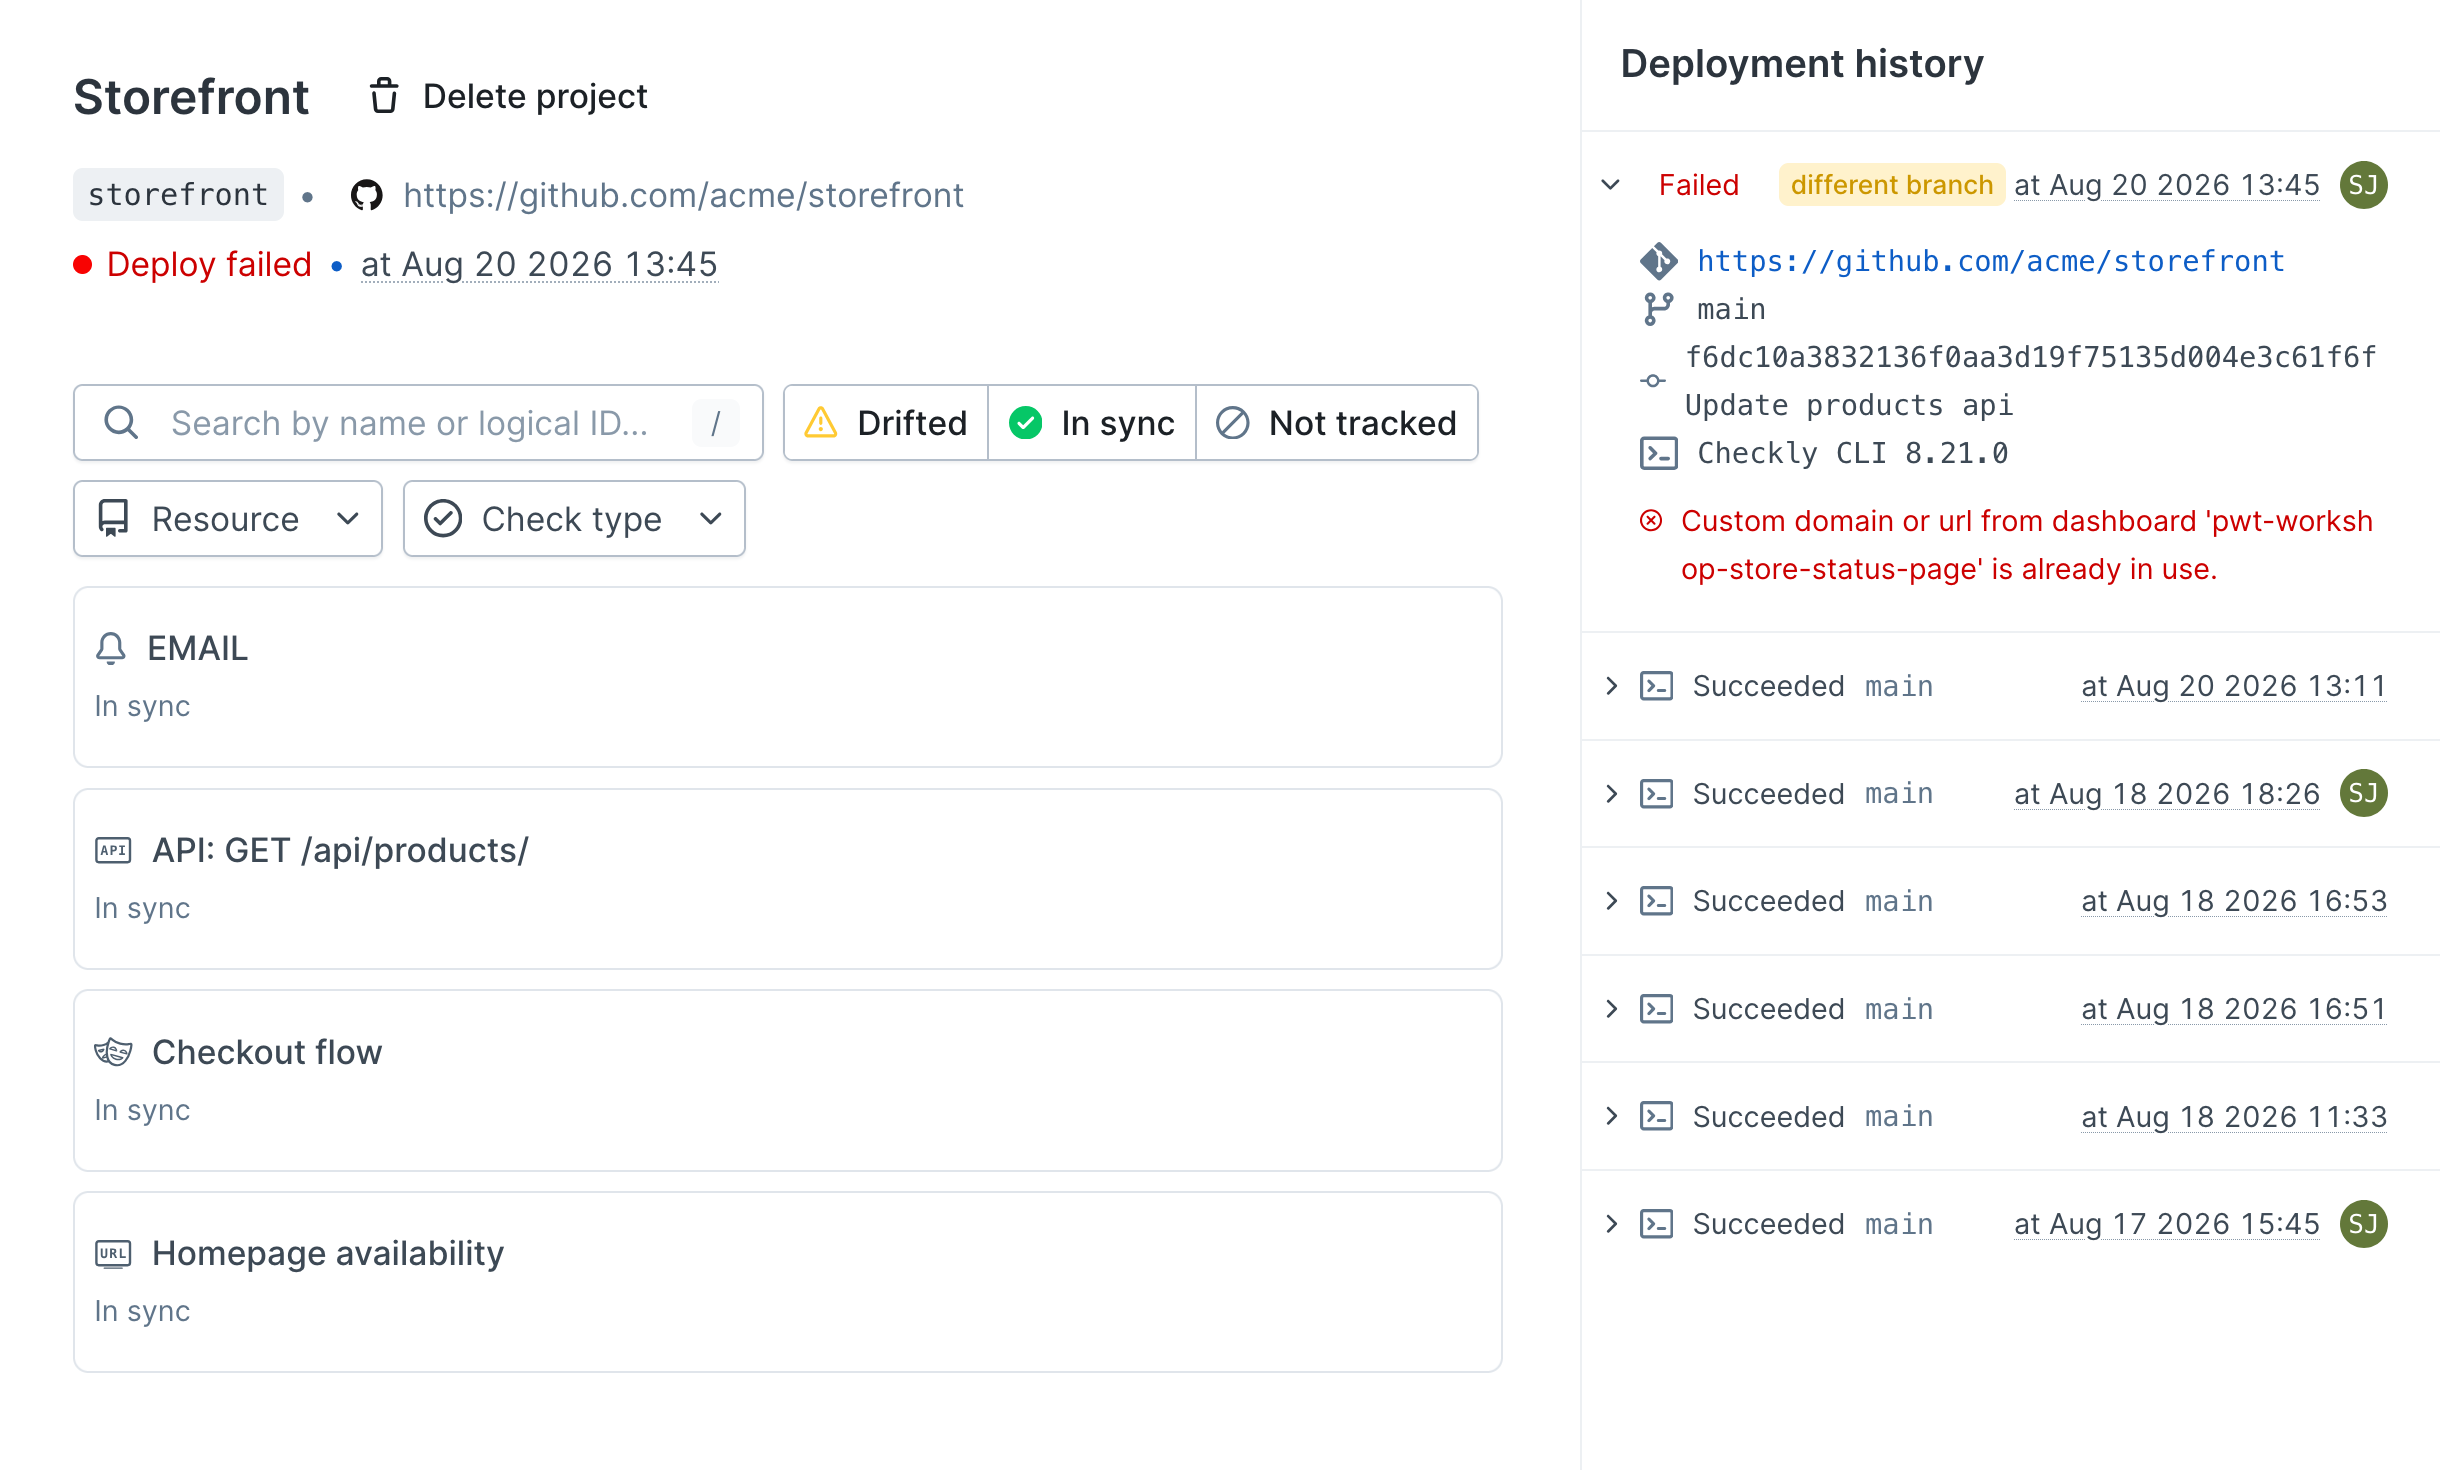This screenshot has height=1470, width=2440.
Task: Click SJ avatar on Aug 17 15:45 deployment
Action: tap(2363, 1224)
